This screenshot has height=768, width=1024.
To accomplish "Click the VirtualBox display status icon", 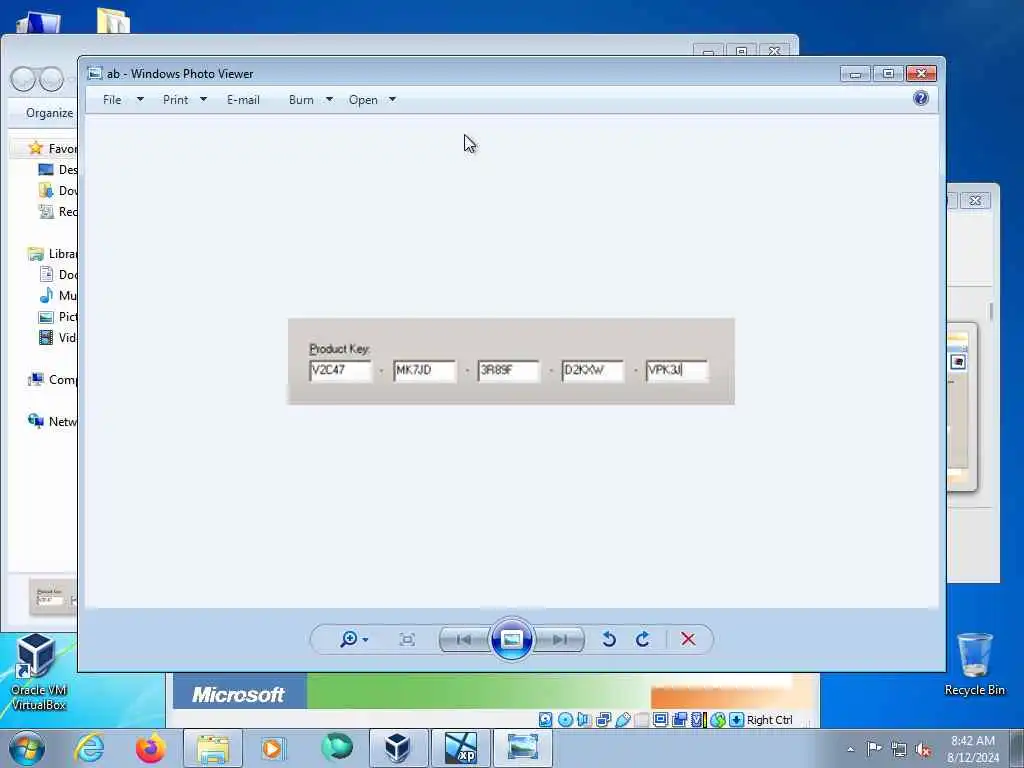I will 660,720.
